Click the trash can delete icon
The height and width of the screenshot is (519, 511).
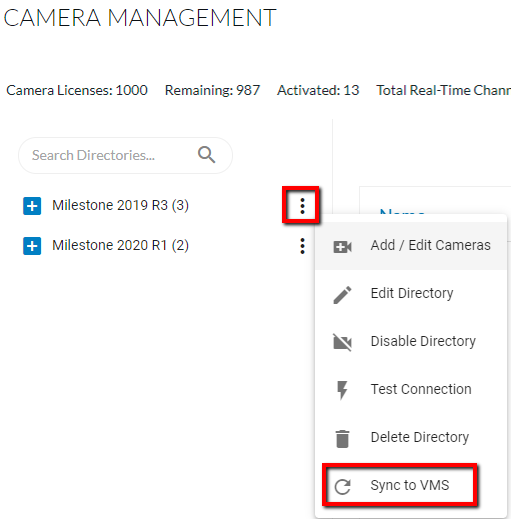point(342,439)
